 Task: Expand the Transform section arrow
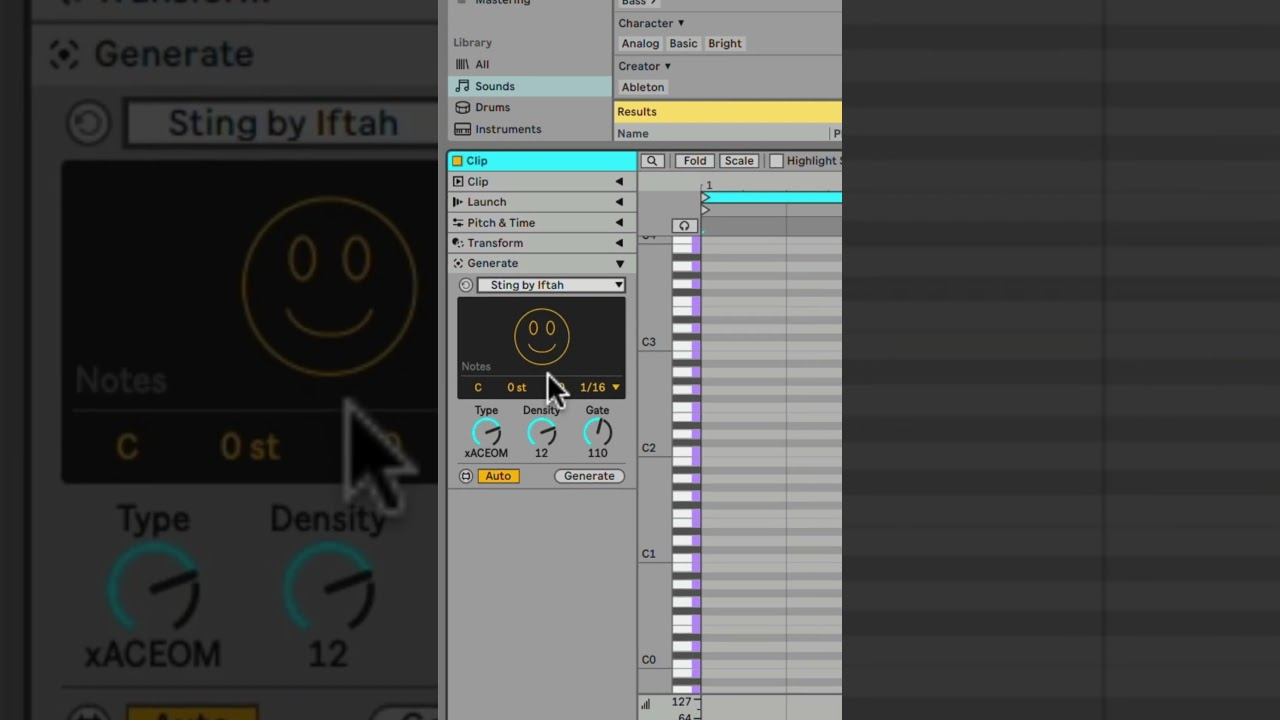[x=619, y=243]
